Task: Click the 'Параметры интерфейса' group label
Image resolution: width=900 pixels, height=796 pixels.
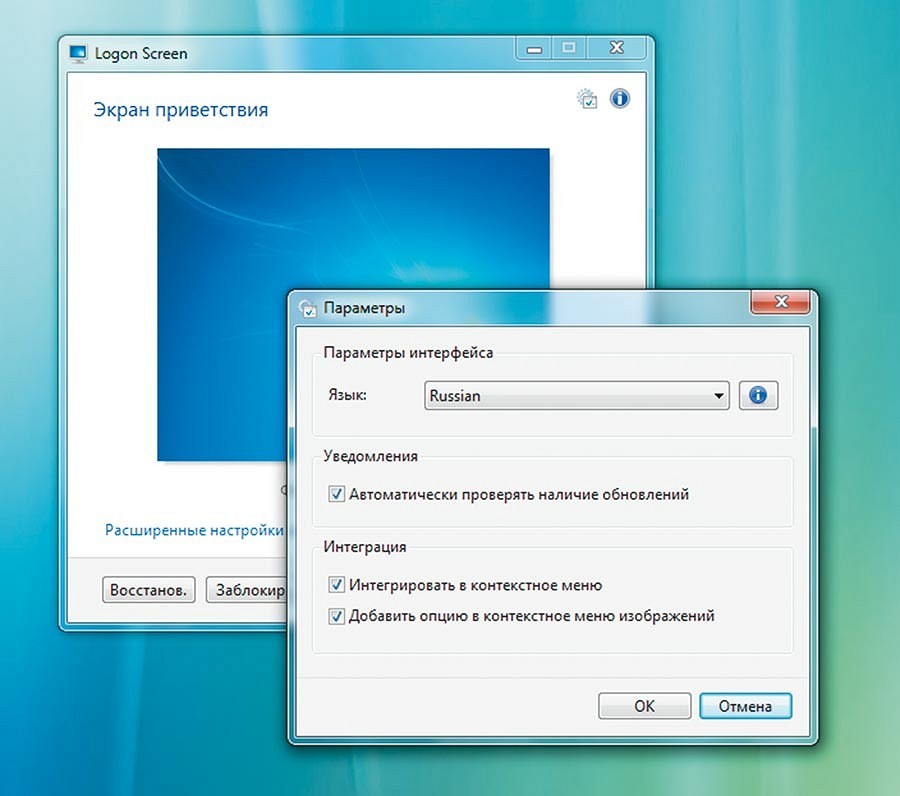Action: click(x=408, y=352)
